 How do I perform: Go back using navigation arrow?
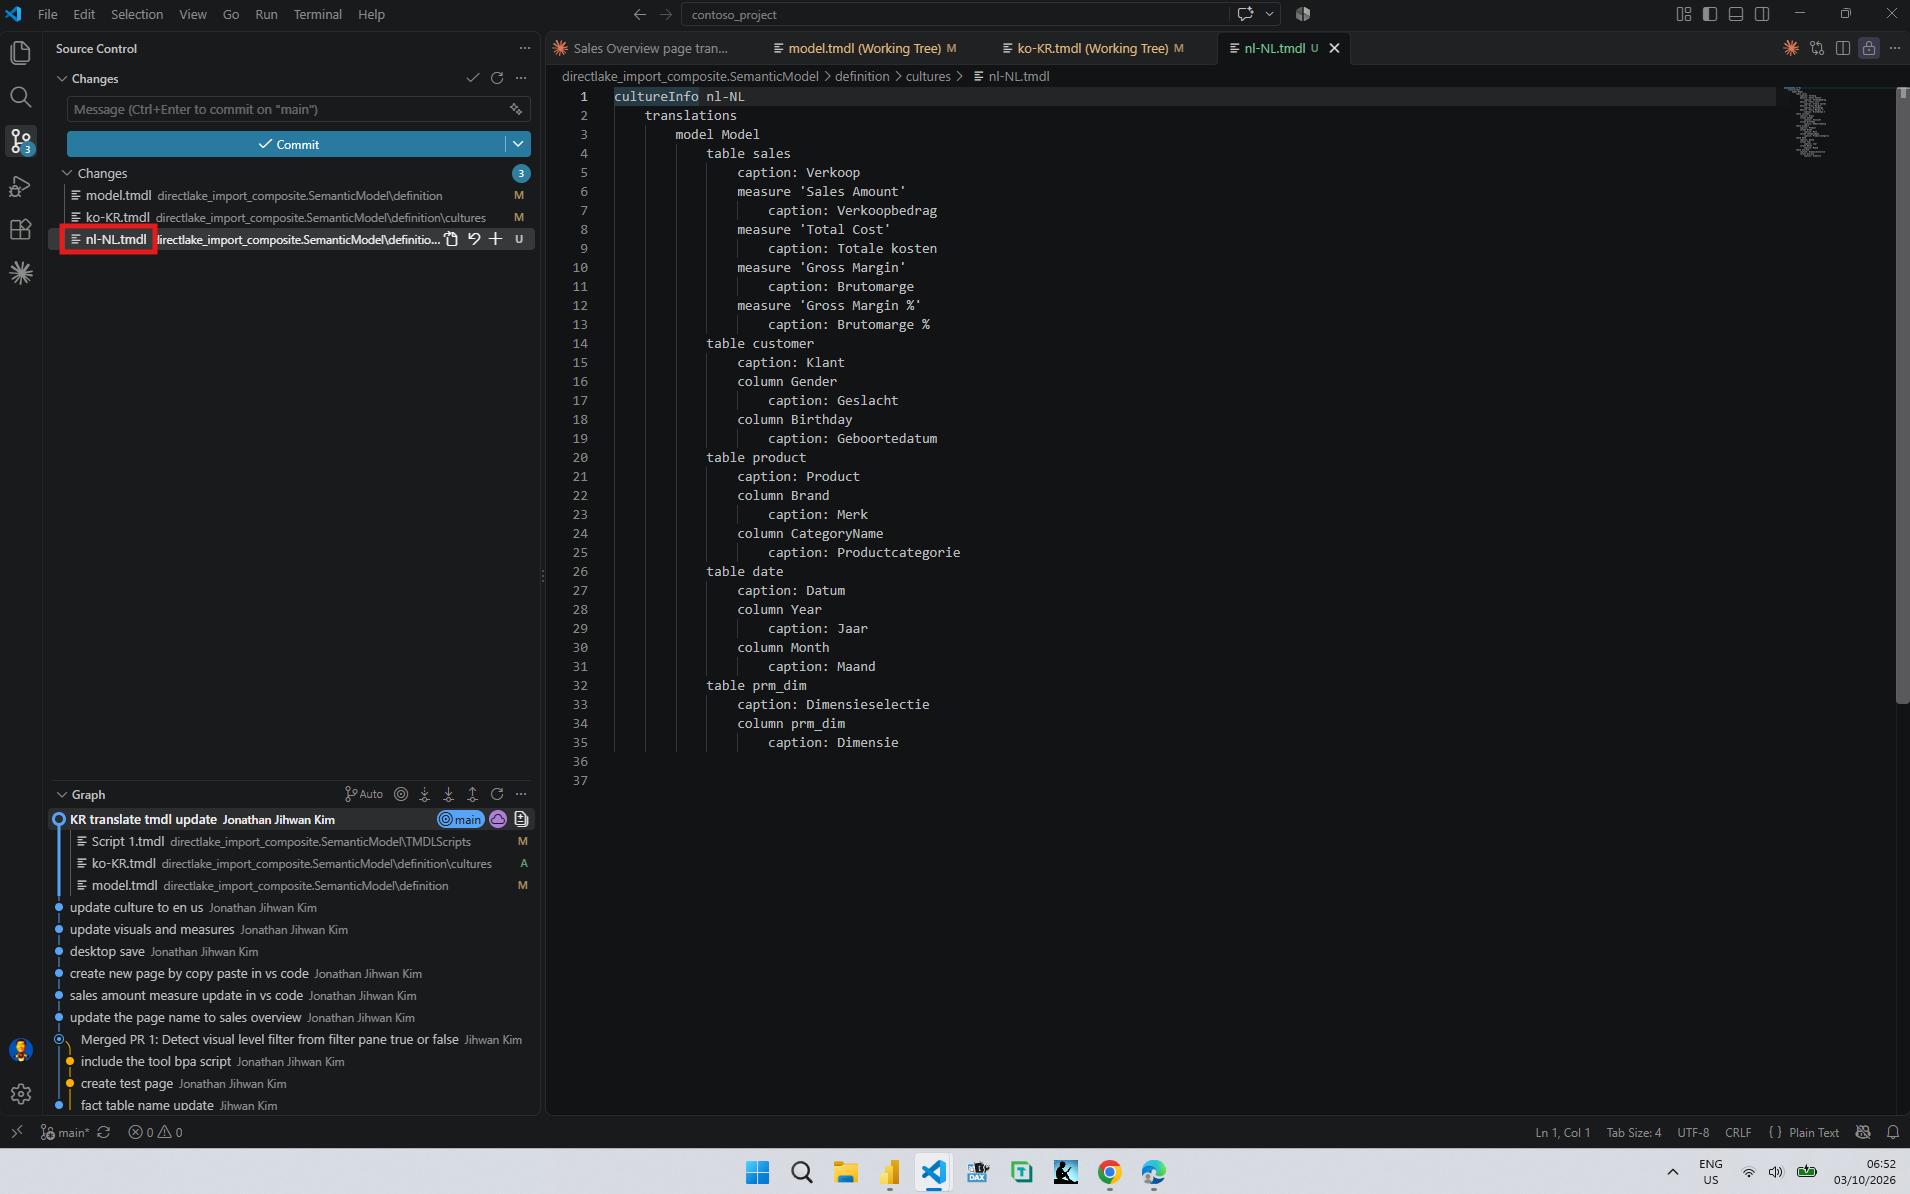point(640,14)
